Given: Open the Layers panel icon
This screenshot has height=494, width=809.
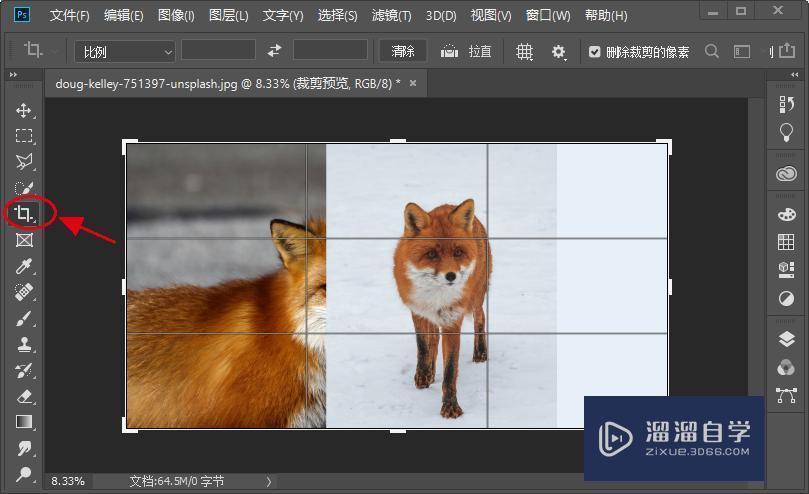Looking at the screenshot, I should pyautogui.click(x=786, y=340).
